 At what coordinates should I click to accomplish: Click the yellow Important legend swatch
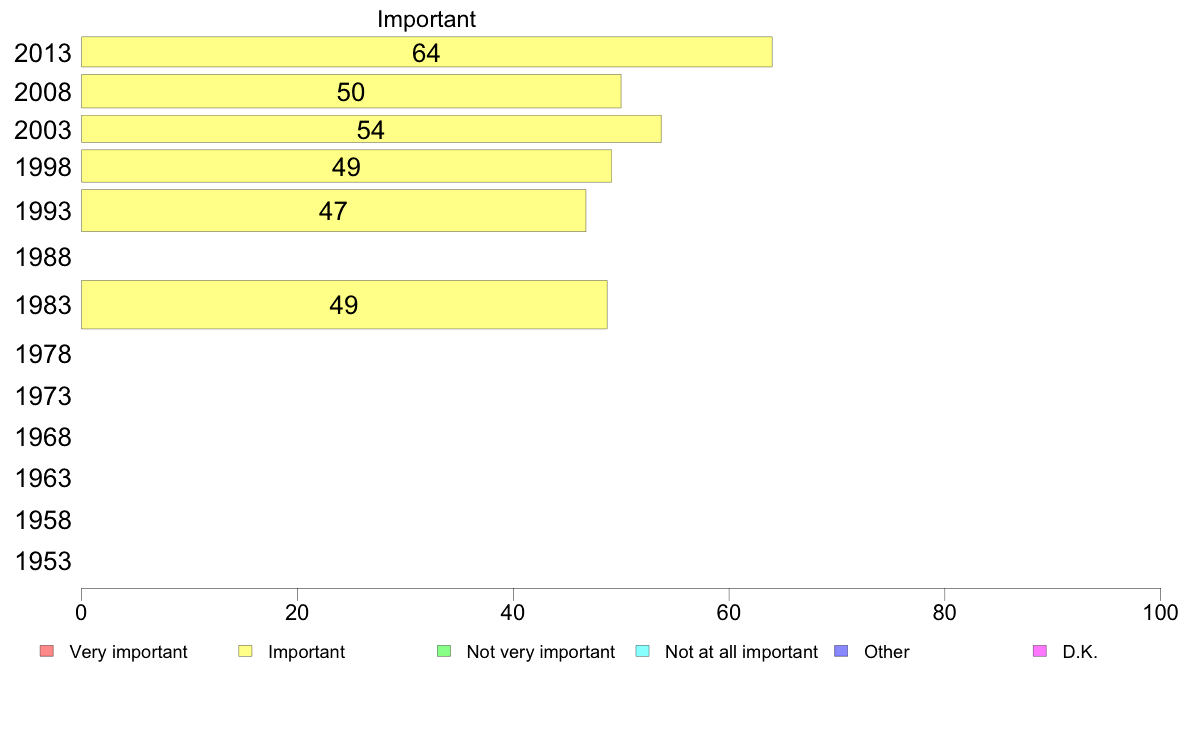(x=245, y=651)
